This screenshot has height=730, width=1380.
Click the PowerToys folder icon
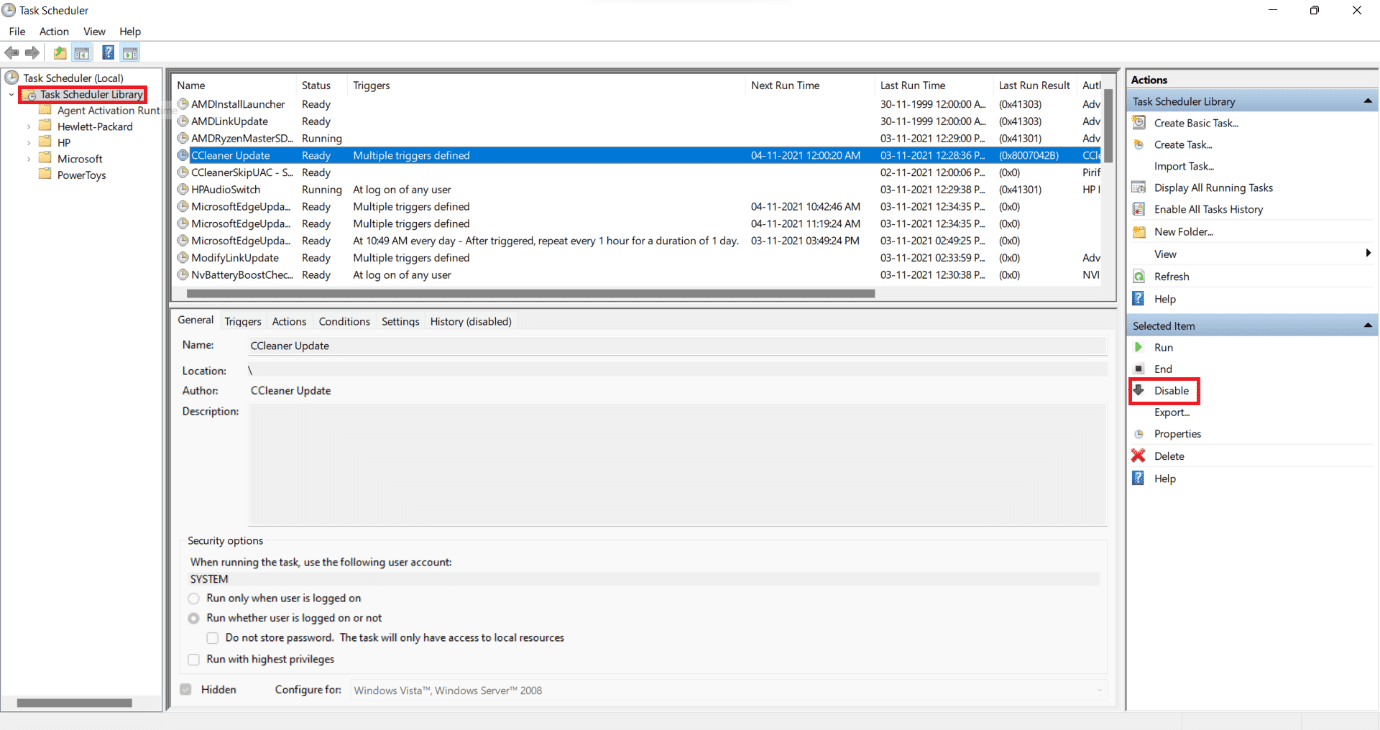pyautogui.click(x=45, y=174)
